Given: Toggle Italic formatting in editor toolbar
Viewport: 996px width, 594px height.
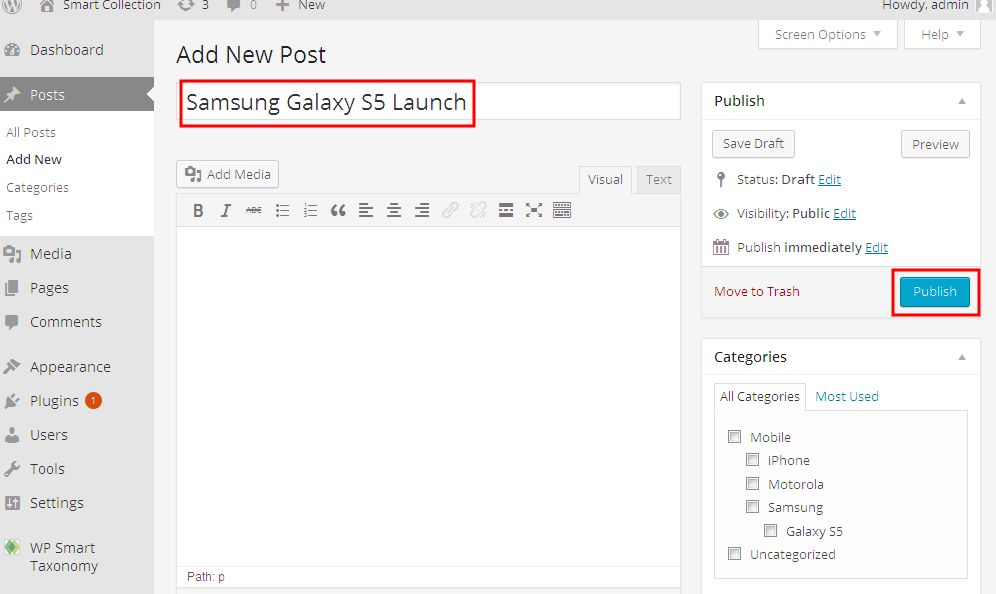Looking at the screenshot, I should (x=225, y=210).
